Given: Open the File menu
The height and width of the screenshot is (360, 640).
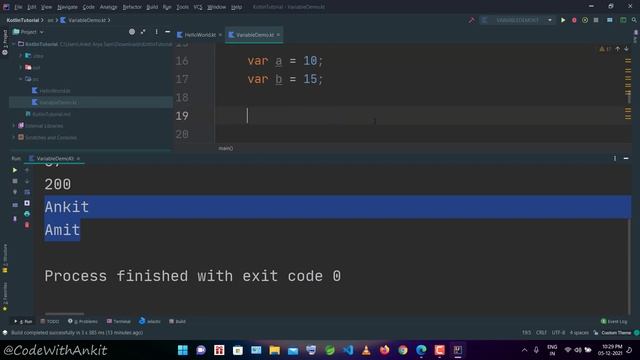Looking at the screenshot, I should coord(18,7).
